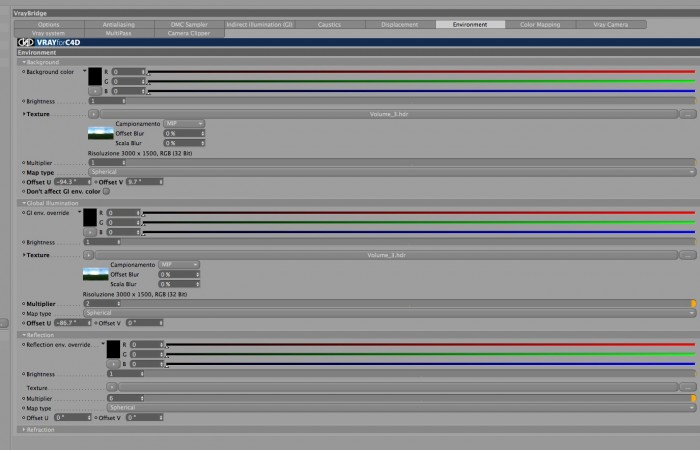Screen dimensions: 700x450
Task: Toggle animation dot beside Background Map type
Action: (24, 172)
